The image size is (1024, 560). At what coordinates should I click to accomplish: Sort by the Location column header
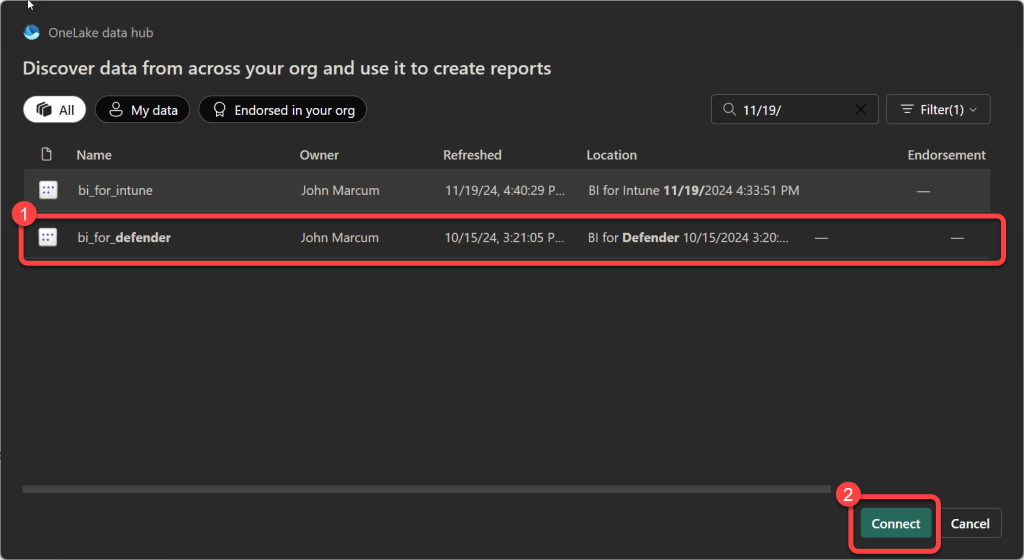pyautogui.click(x=611, y=155)
